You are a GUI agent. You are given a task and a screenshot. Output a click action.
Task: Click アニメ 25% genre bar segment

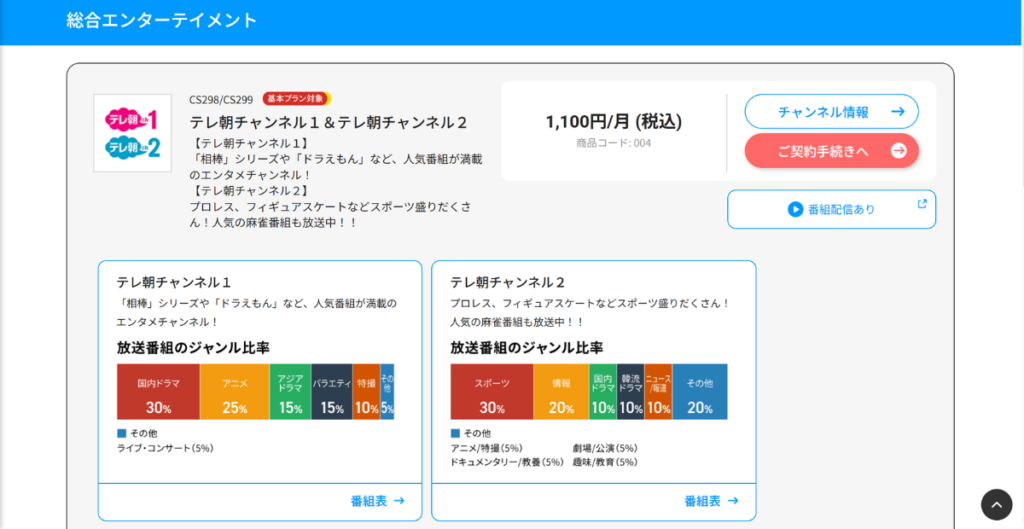click(x=235, y=392)
